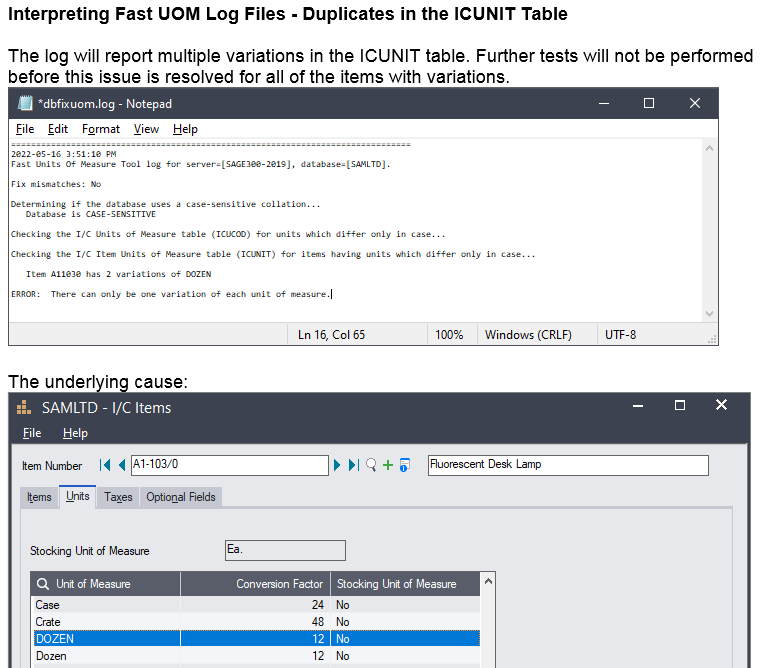Open Notepad File menu
Viewport: 769px width, 668px height.
25,129
